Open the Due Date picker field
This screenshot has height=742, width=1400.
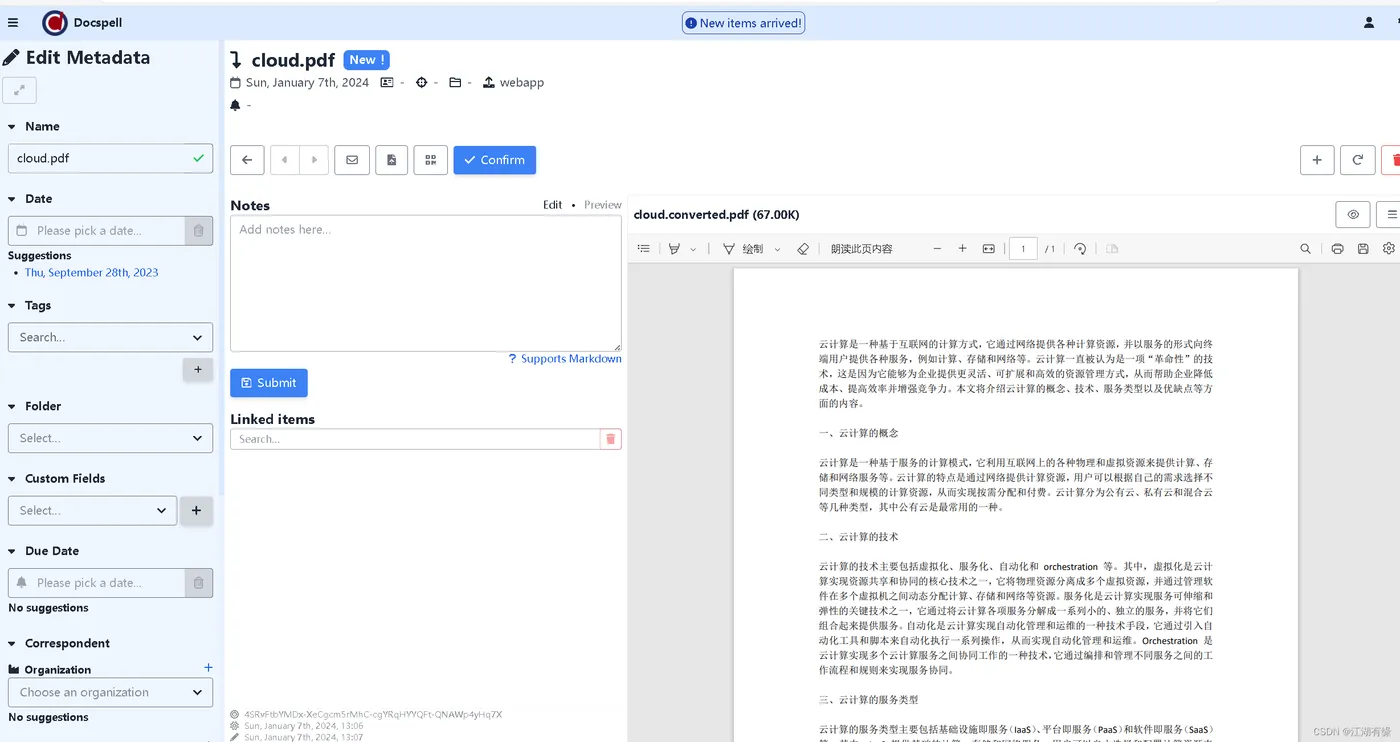tap(97, 583)
